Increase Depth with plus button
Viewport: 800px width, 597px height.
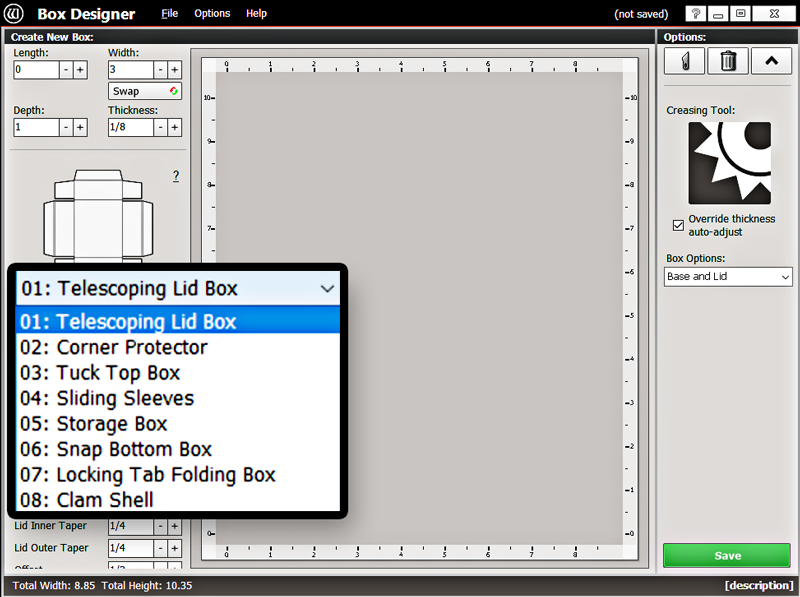(x=80, y=128)
